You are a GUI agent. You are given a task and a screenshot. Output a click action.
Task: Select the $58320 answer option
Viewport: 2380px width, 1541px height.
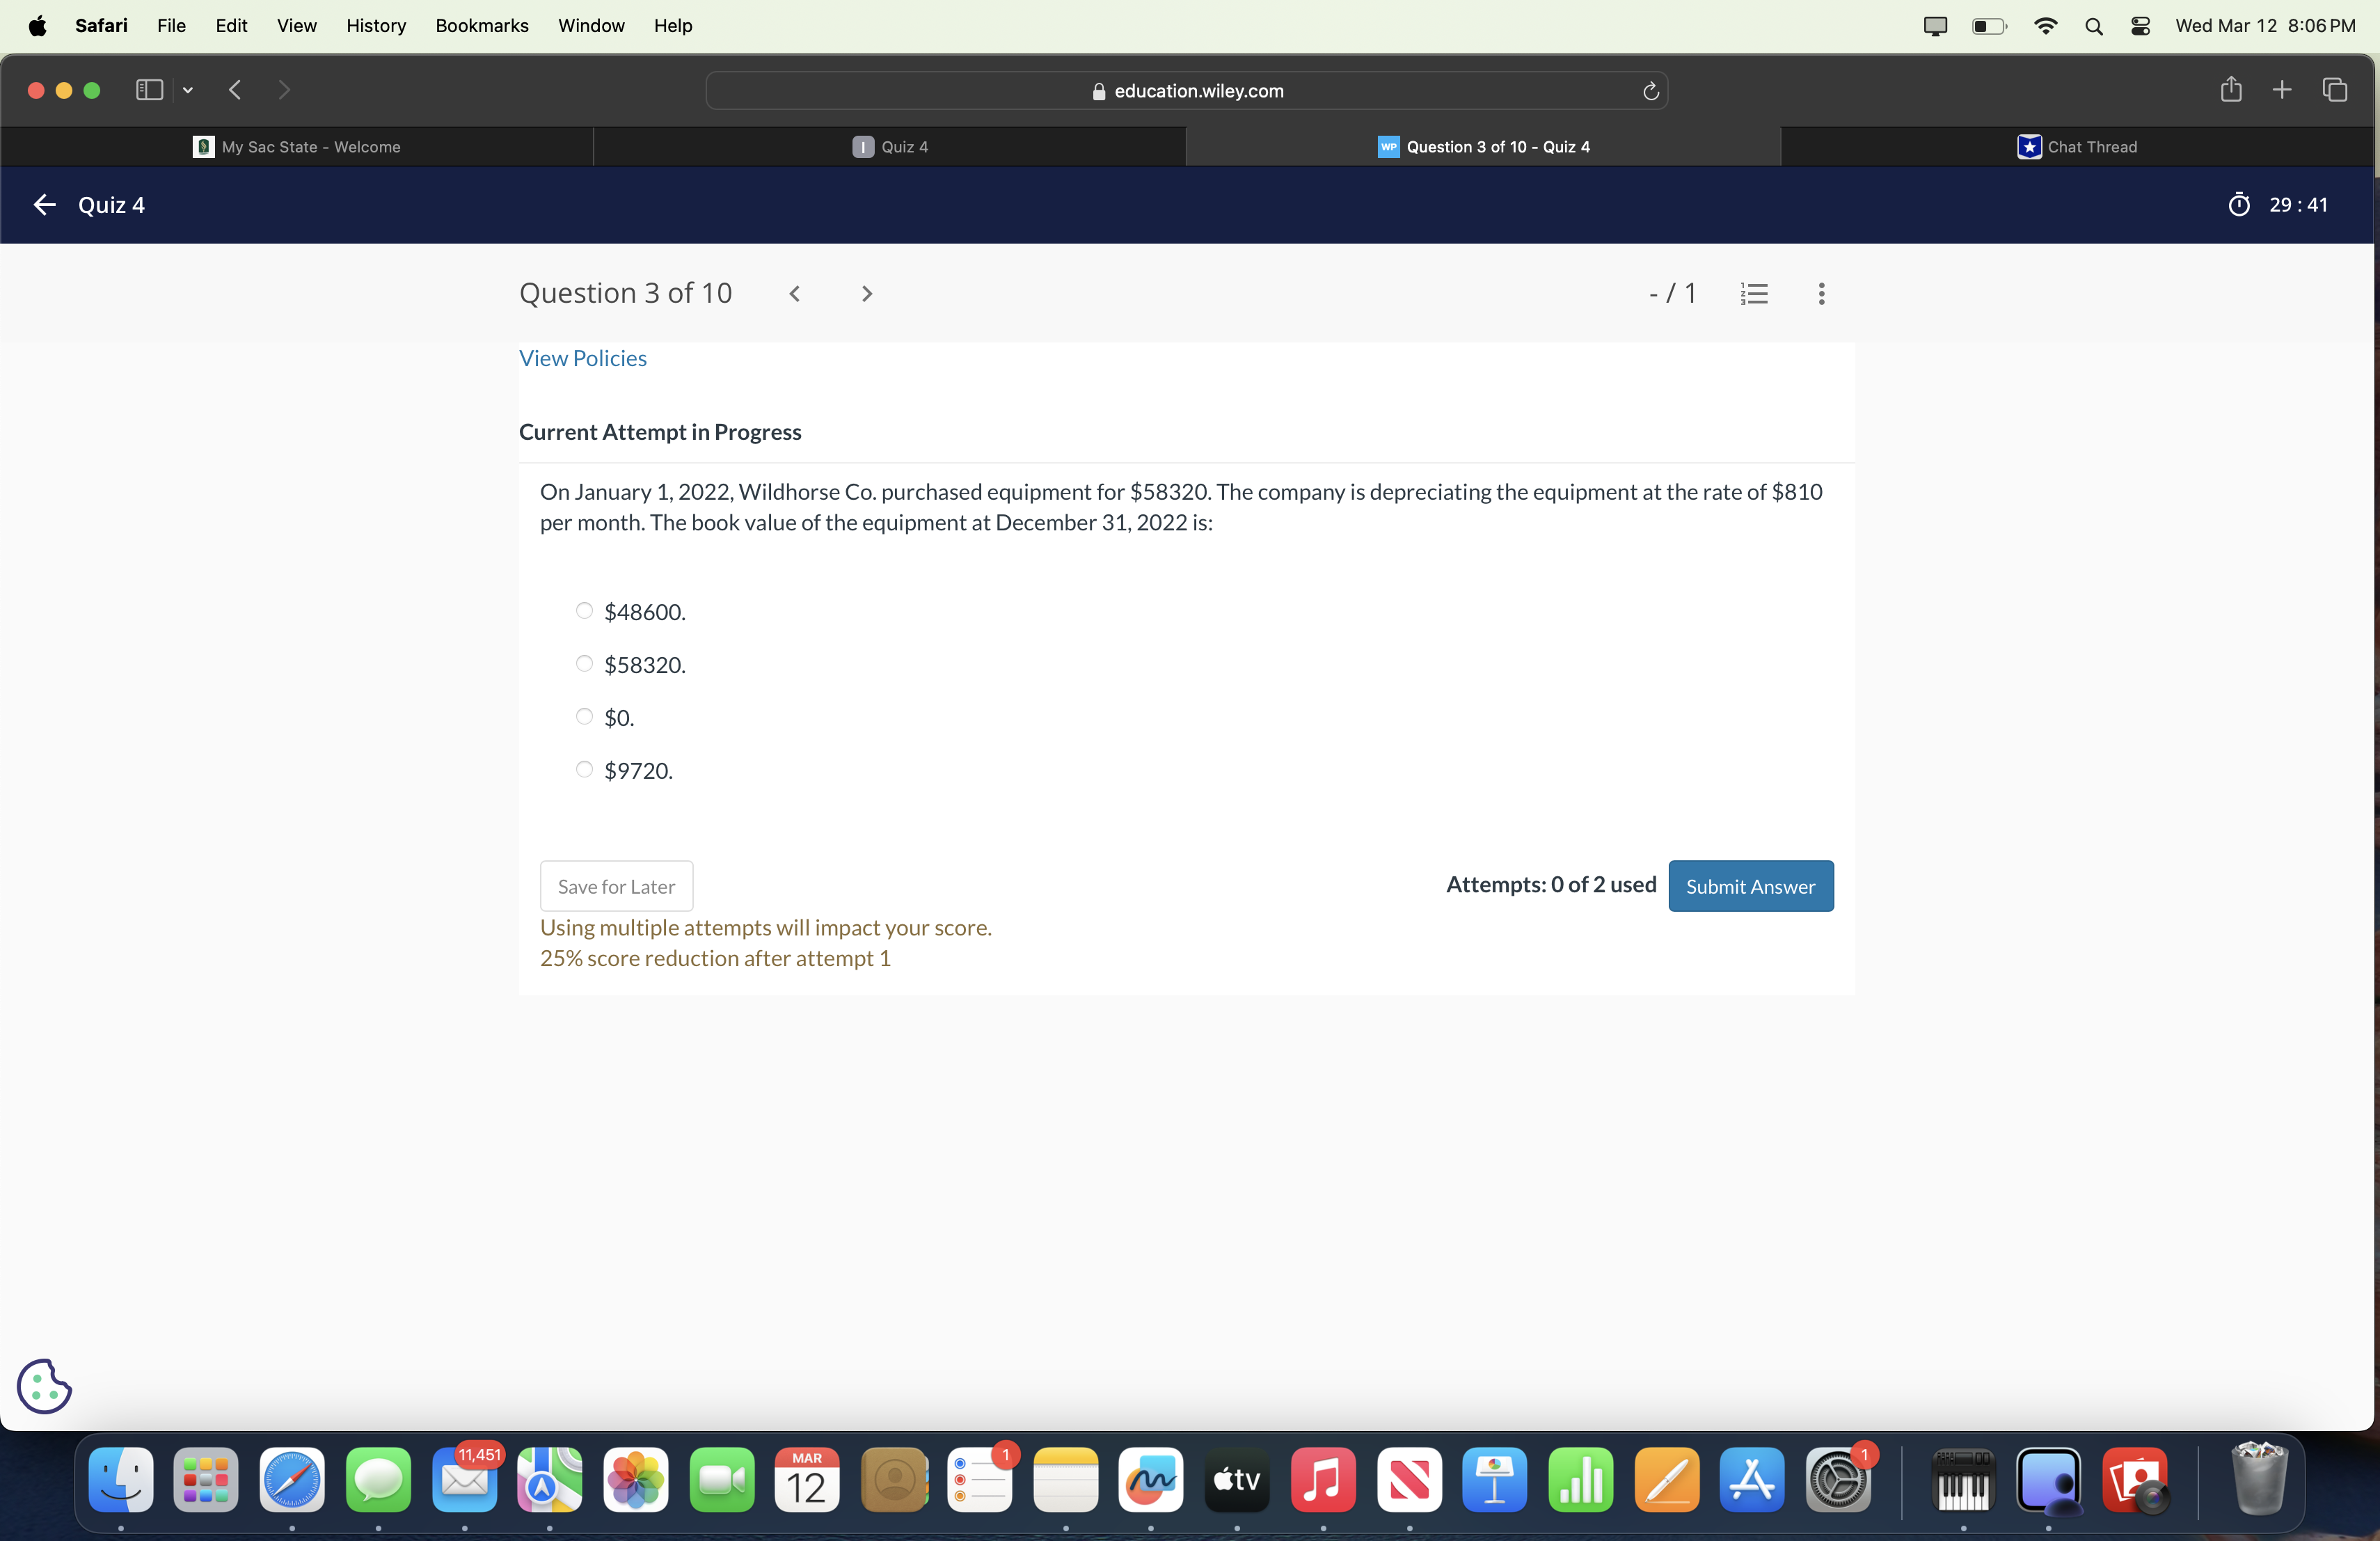point(584,663)
